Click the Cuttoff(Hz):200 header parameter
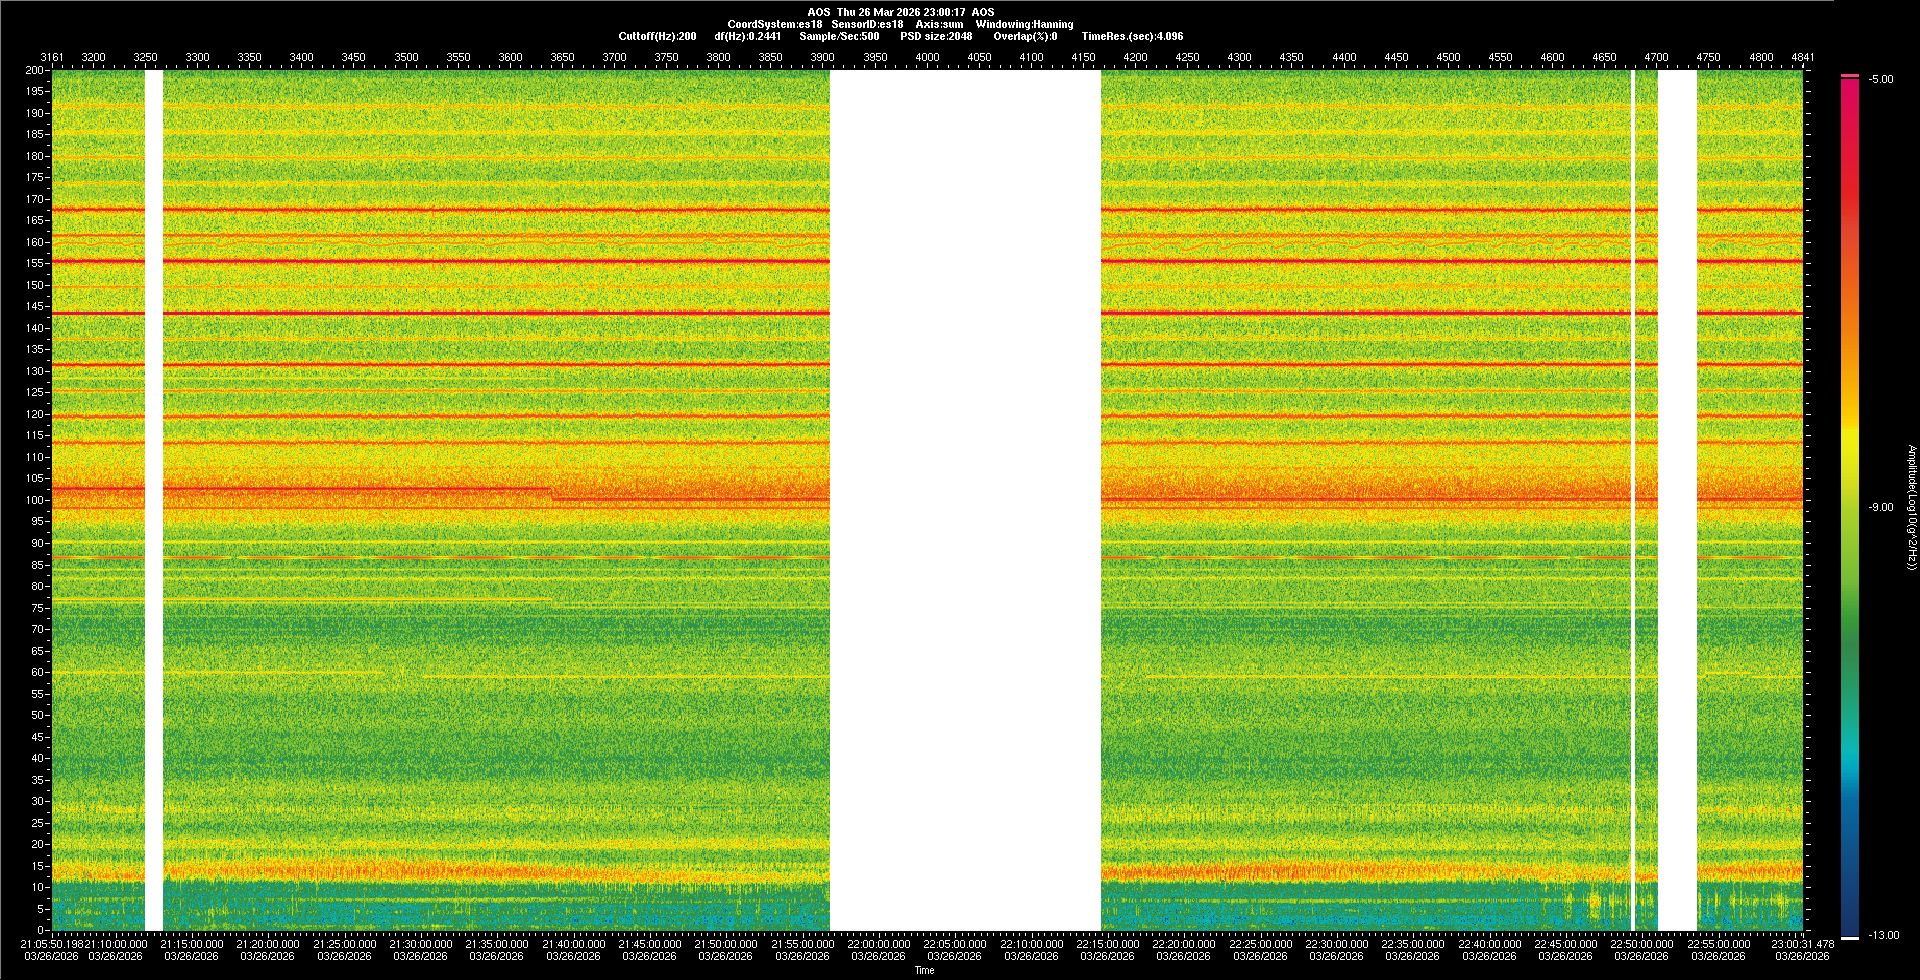Screen dimensions: 1920x980 click(657, 36)
